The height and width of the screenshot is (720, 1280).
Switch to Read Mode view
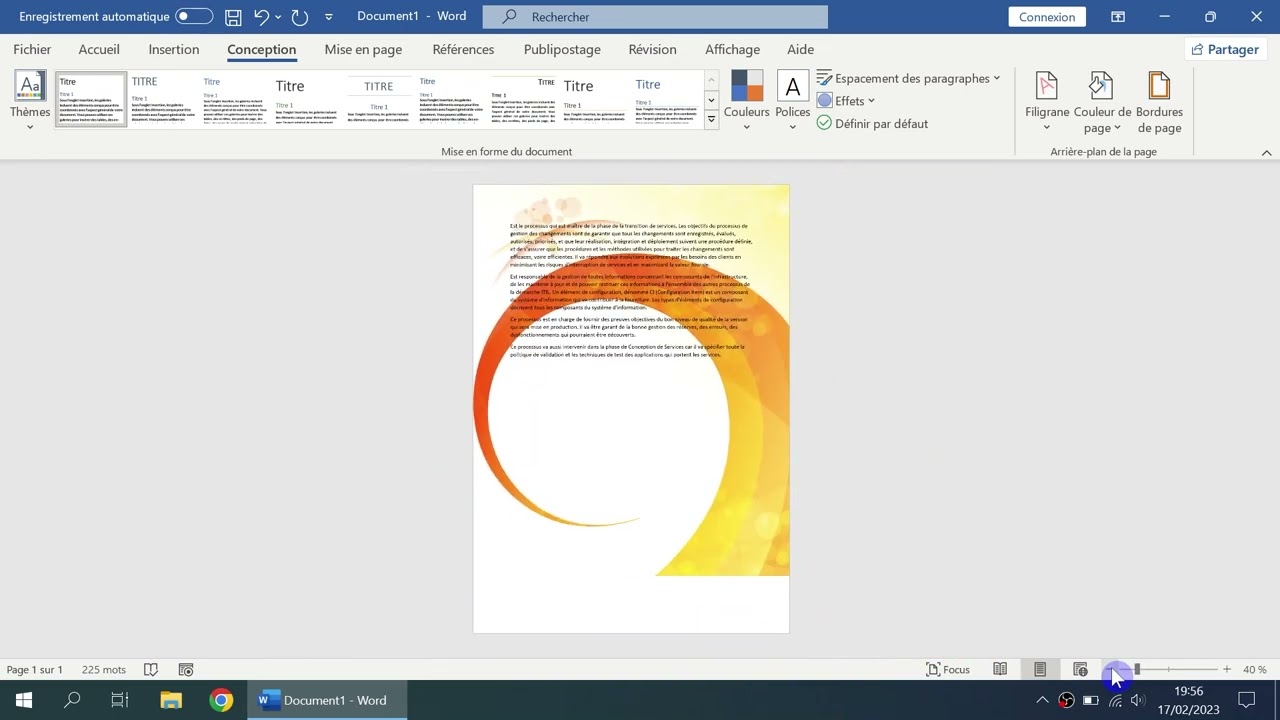pos(1000,669)
